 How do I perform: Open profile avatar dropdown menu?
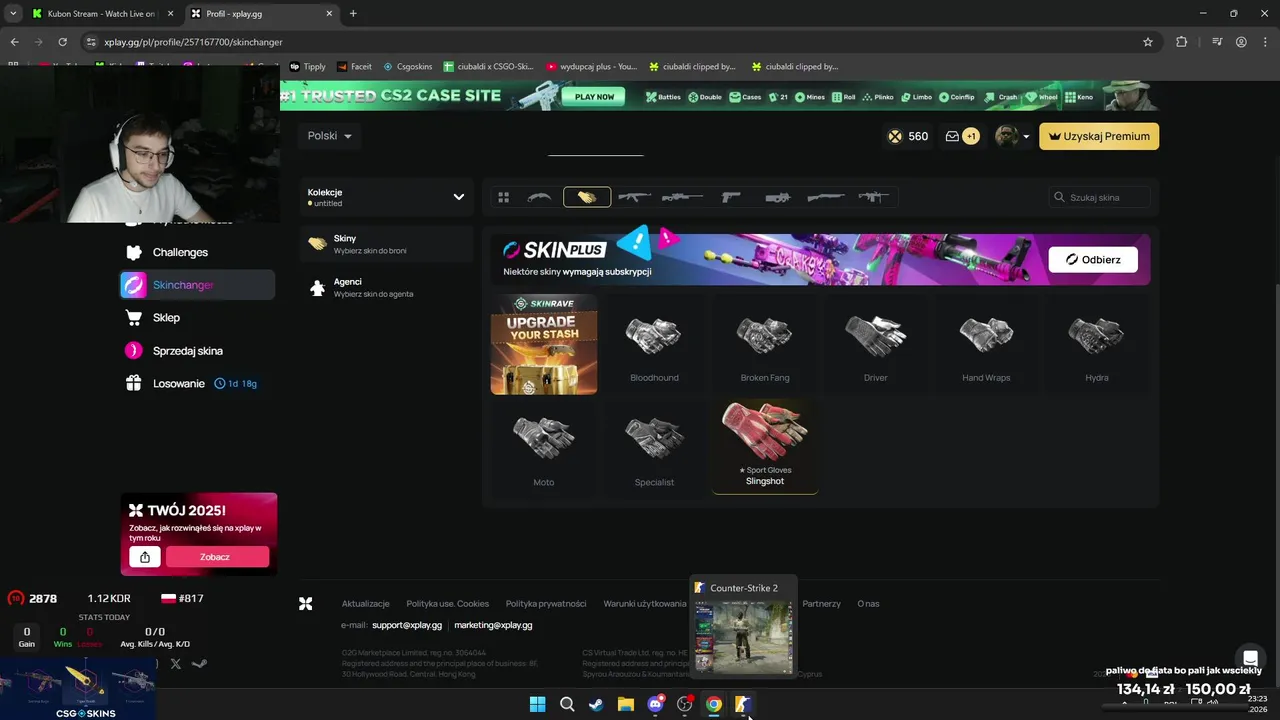[1013, 136]
